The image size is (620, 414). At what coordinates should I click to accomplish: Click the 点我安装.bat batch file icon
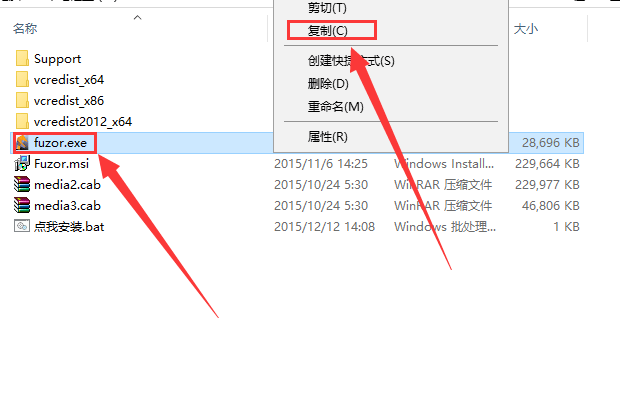click(22, 226)
